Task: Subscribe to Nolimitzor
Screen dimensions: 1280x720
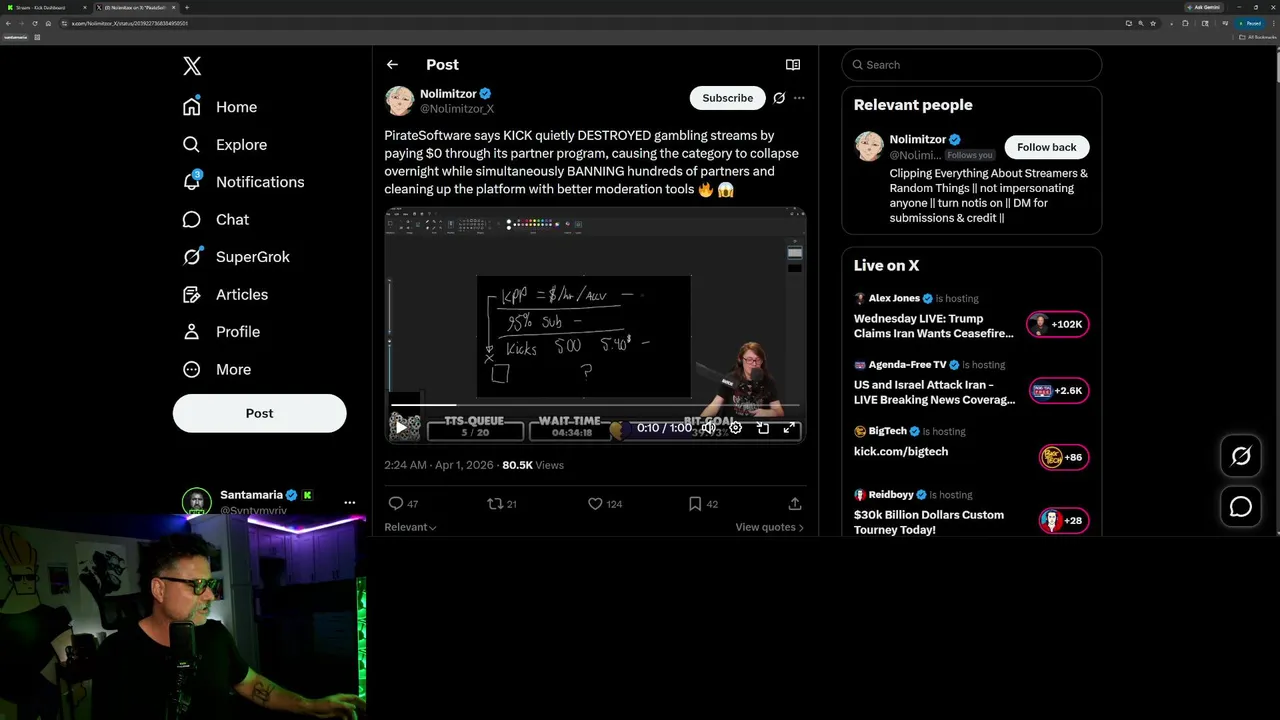Action: (727, 98)
